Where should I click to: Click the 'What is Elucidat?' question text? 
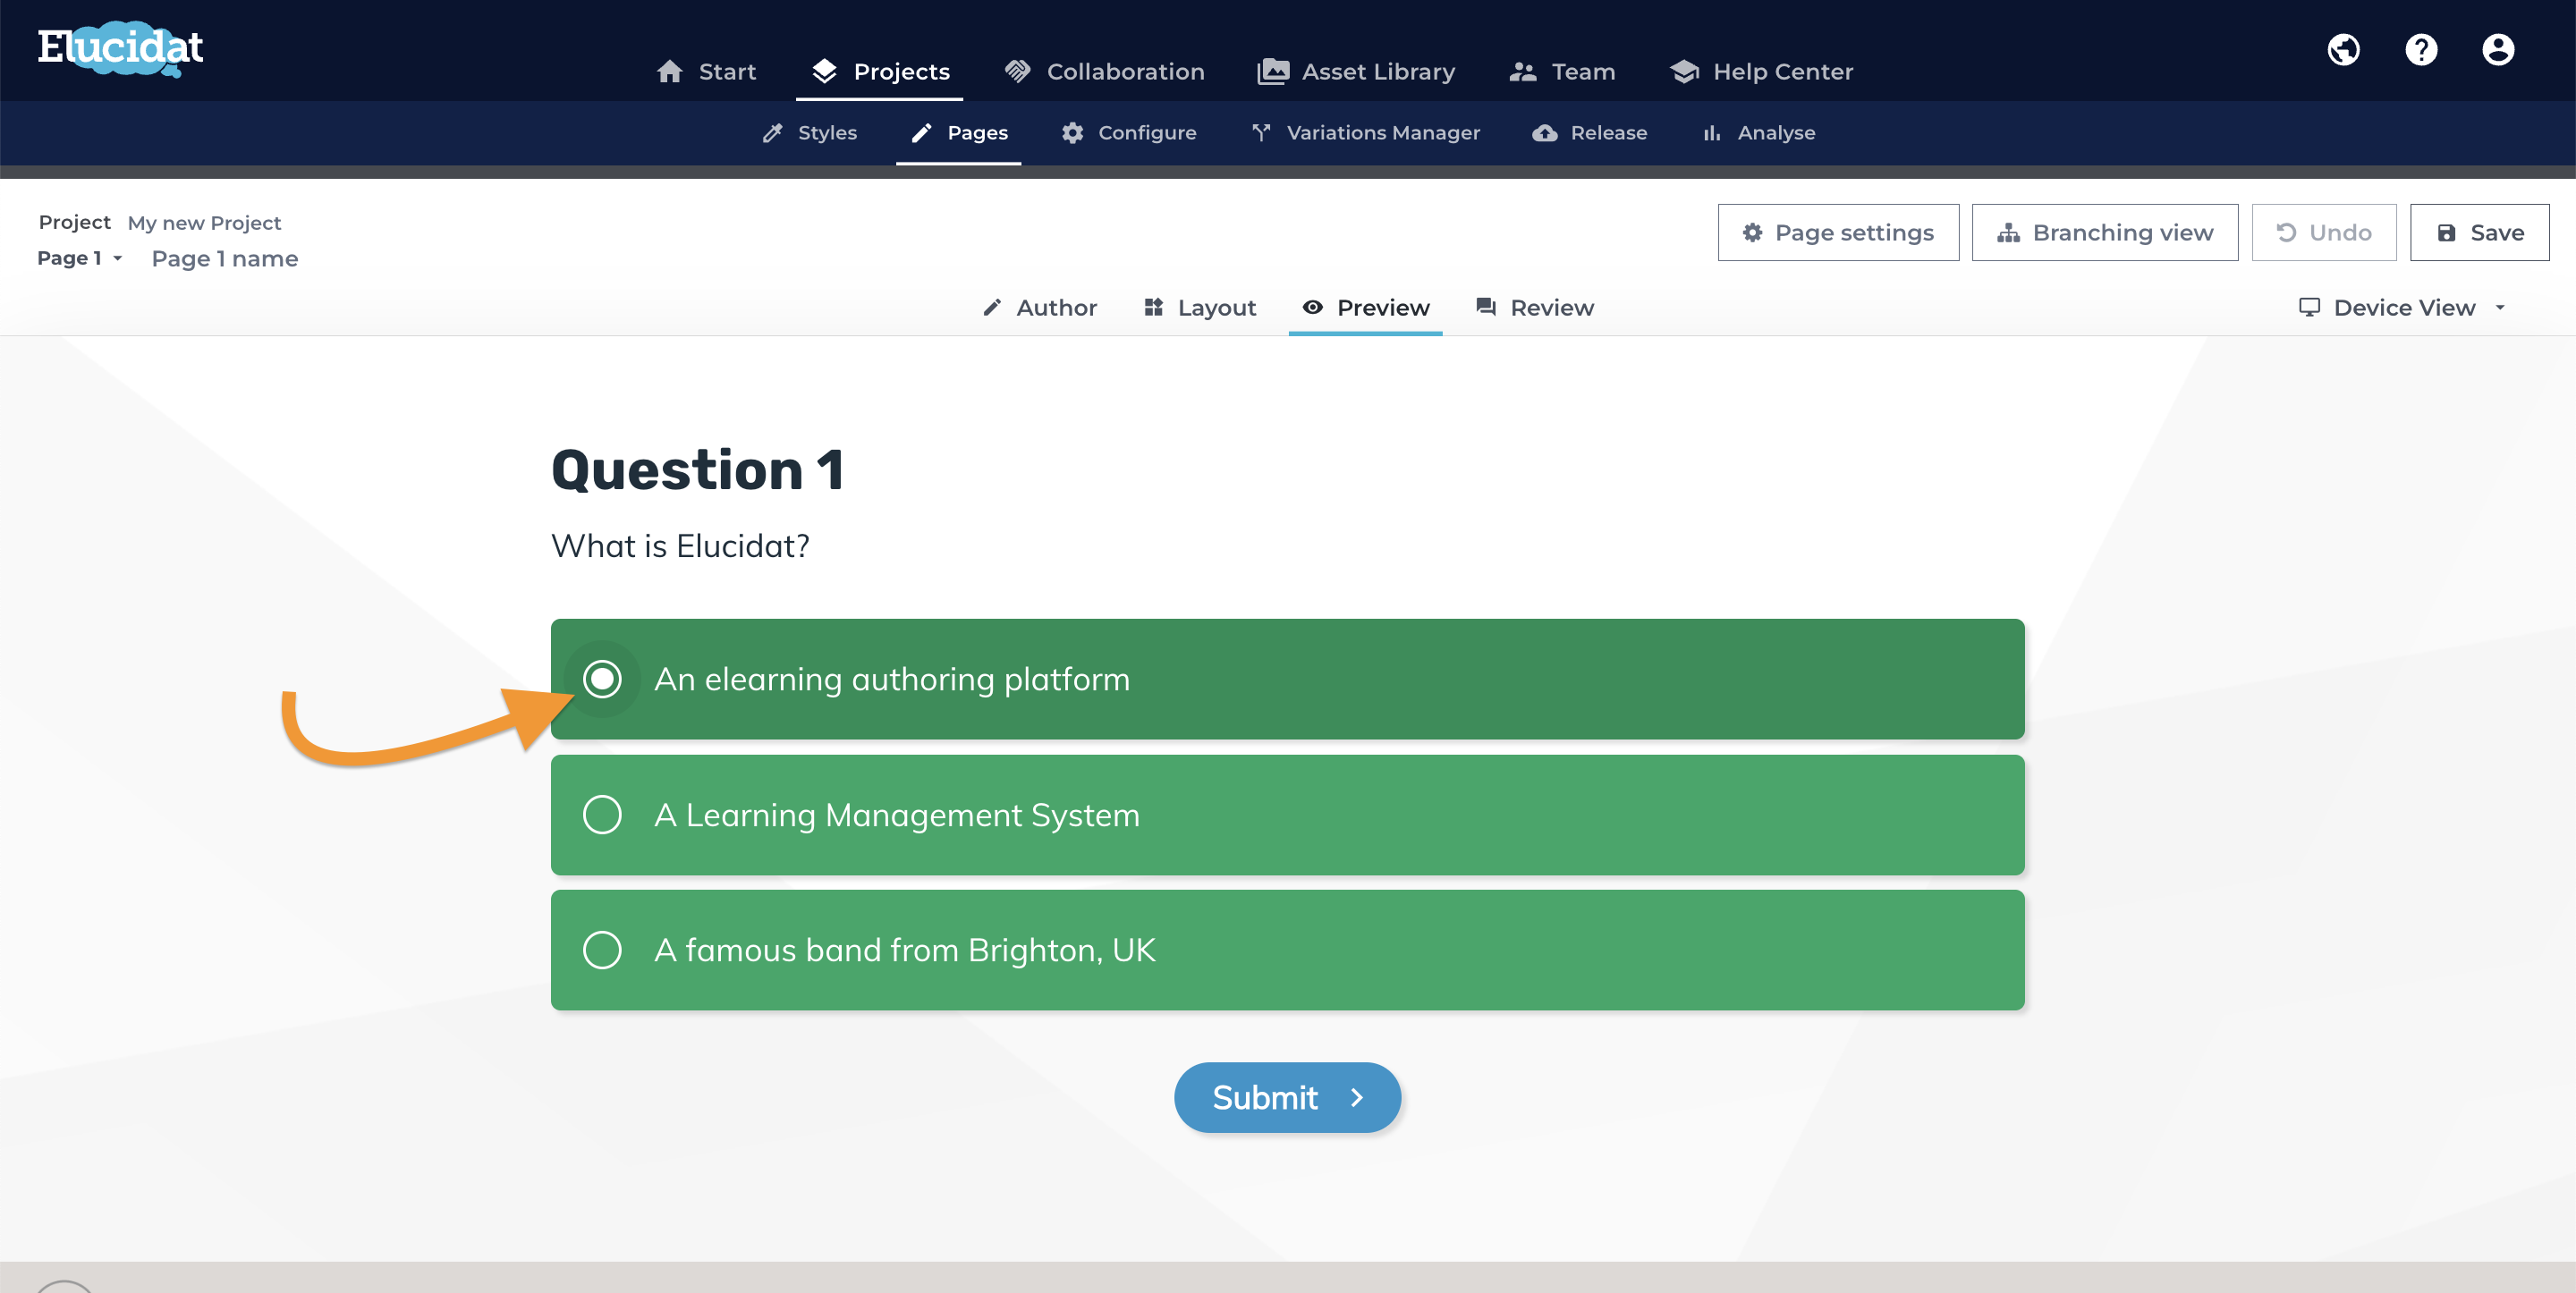coord(680,545)
